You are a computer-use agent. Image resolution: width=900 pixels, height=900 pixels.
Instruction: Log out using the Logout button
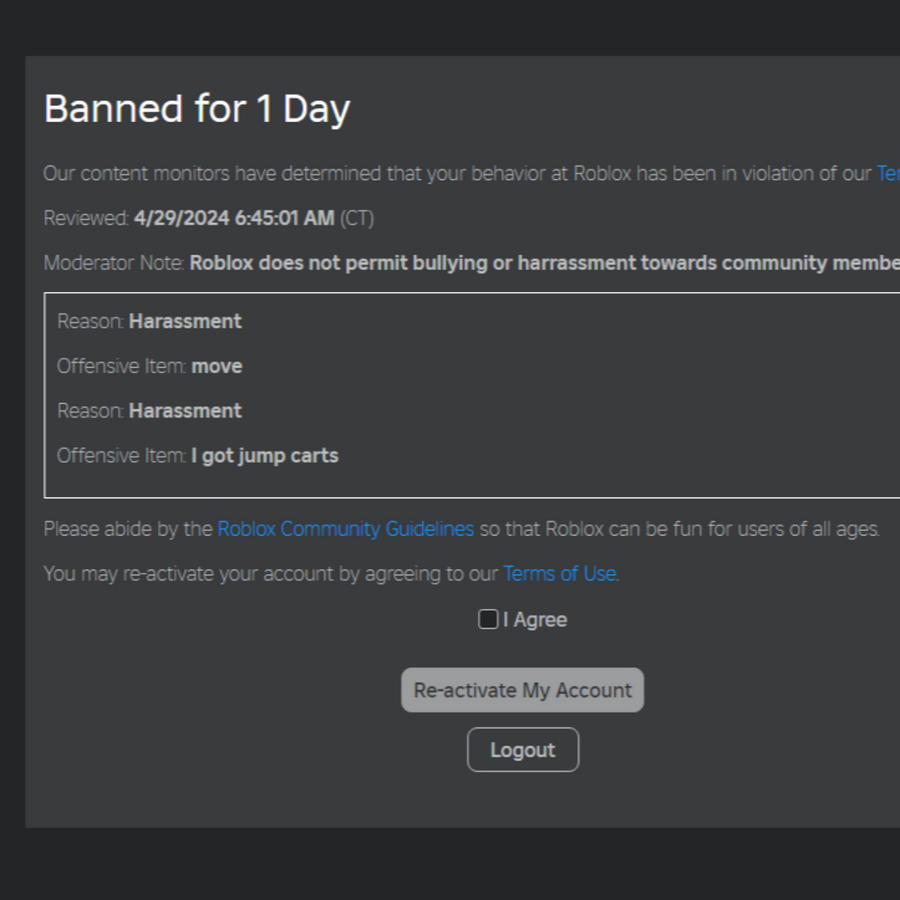point(523,750)
